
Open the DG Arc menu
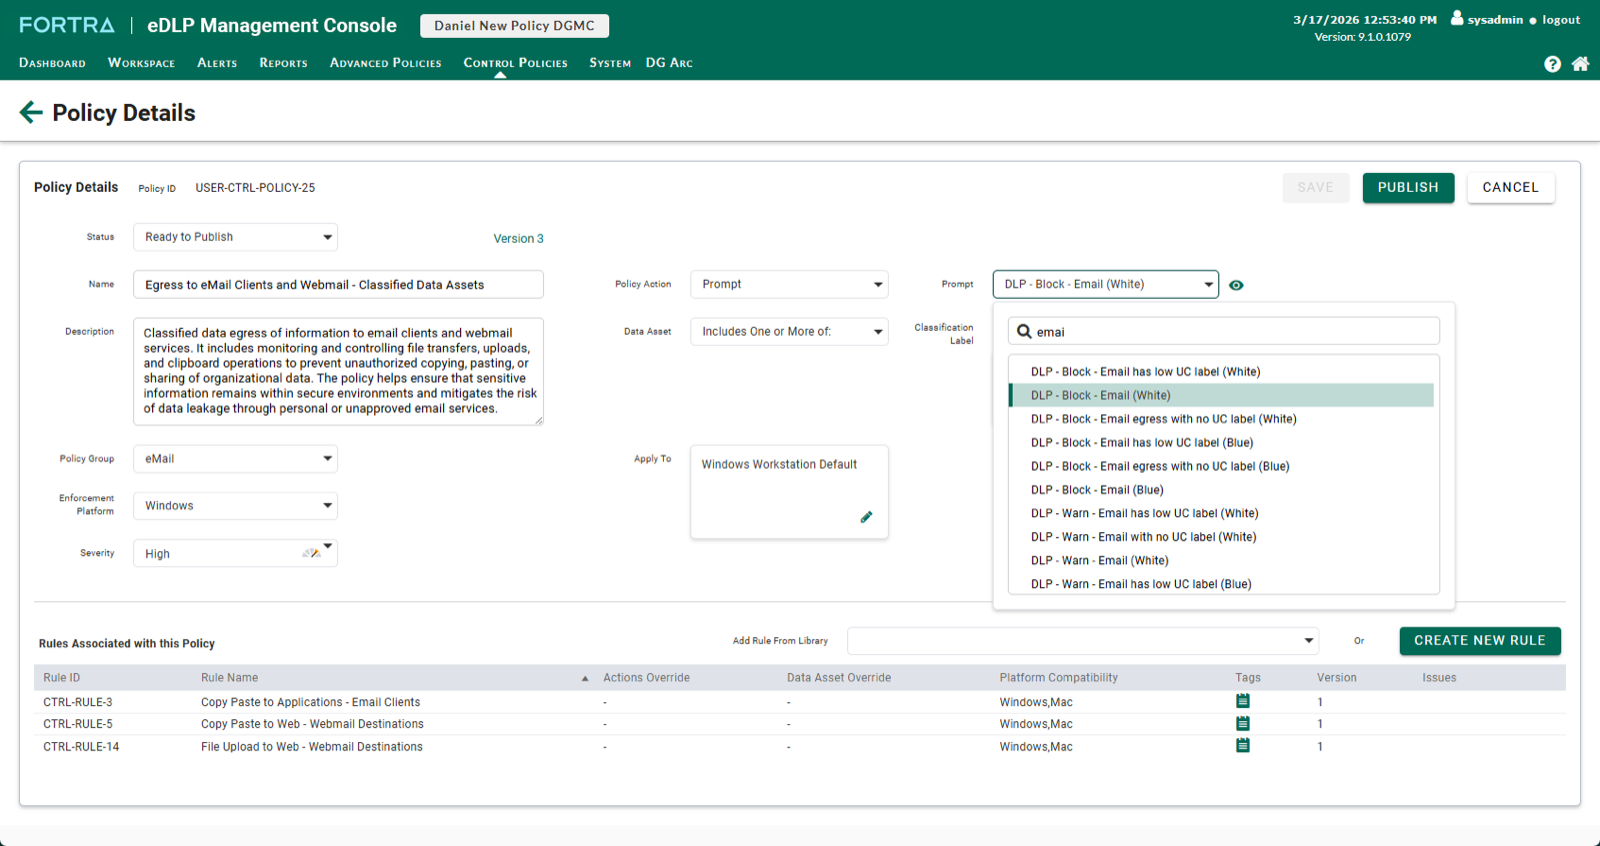pyautogui.click(x=669, y=63)
